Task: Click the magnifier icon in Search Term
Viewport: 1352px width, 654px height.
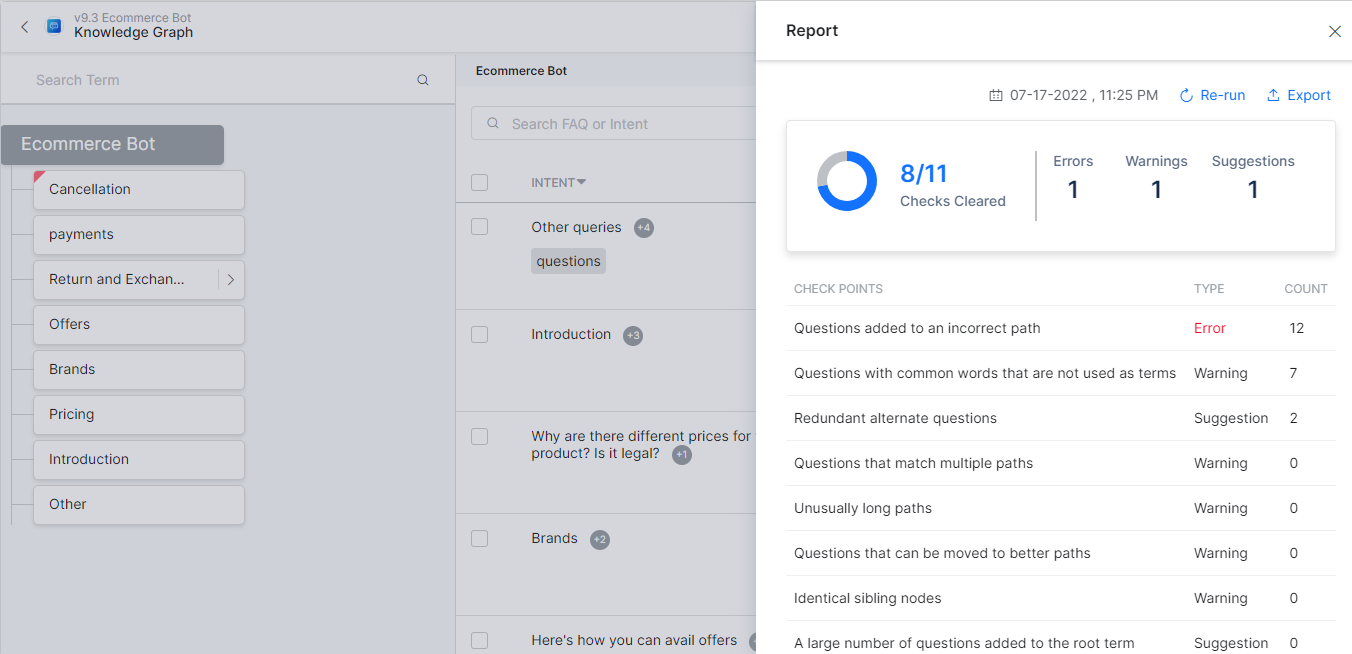Action: (x=423, y=80)
